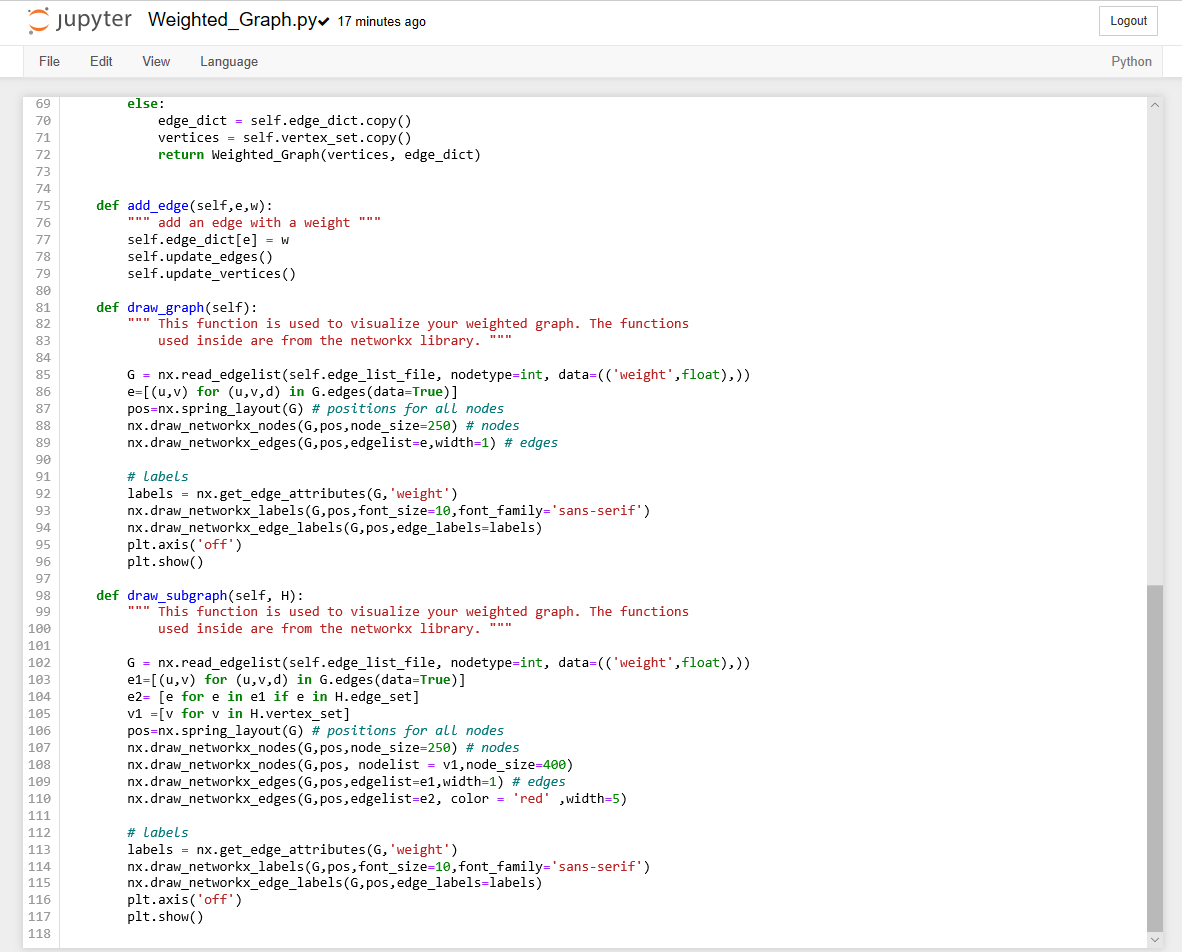Open the View menu
Image resolution: width=1182 pixels, height=952 pixels.
tap(156, 62)
